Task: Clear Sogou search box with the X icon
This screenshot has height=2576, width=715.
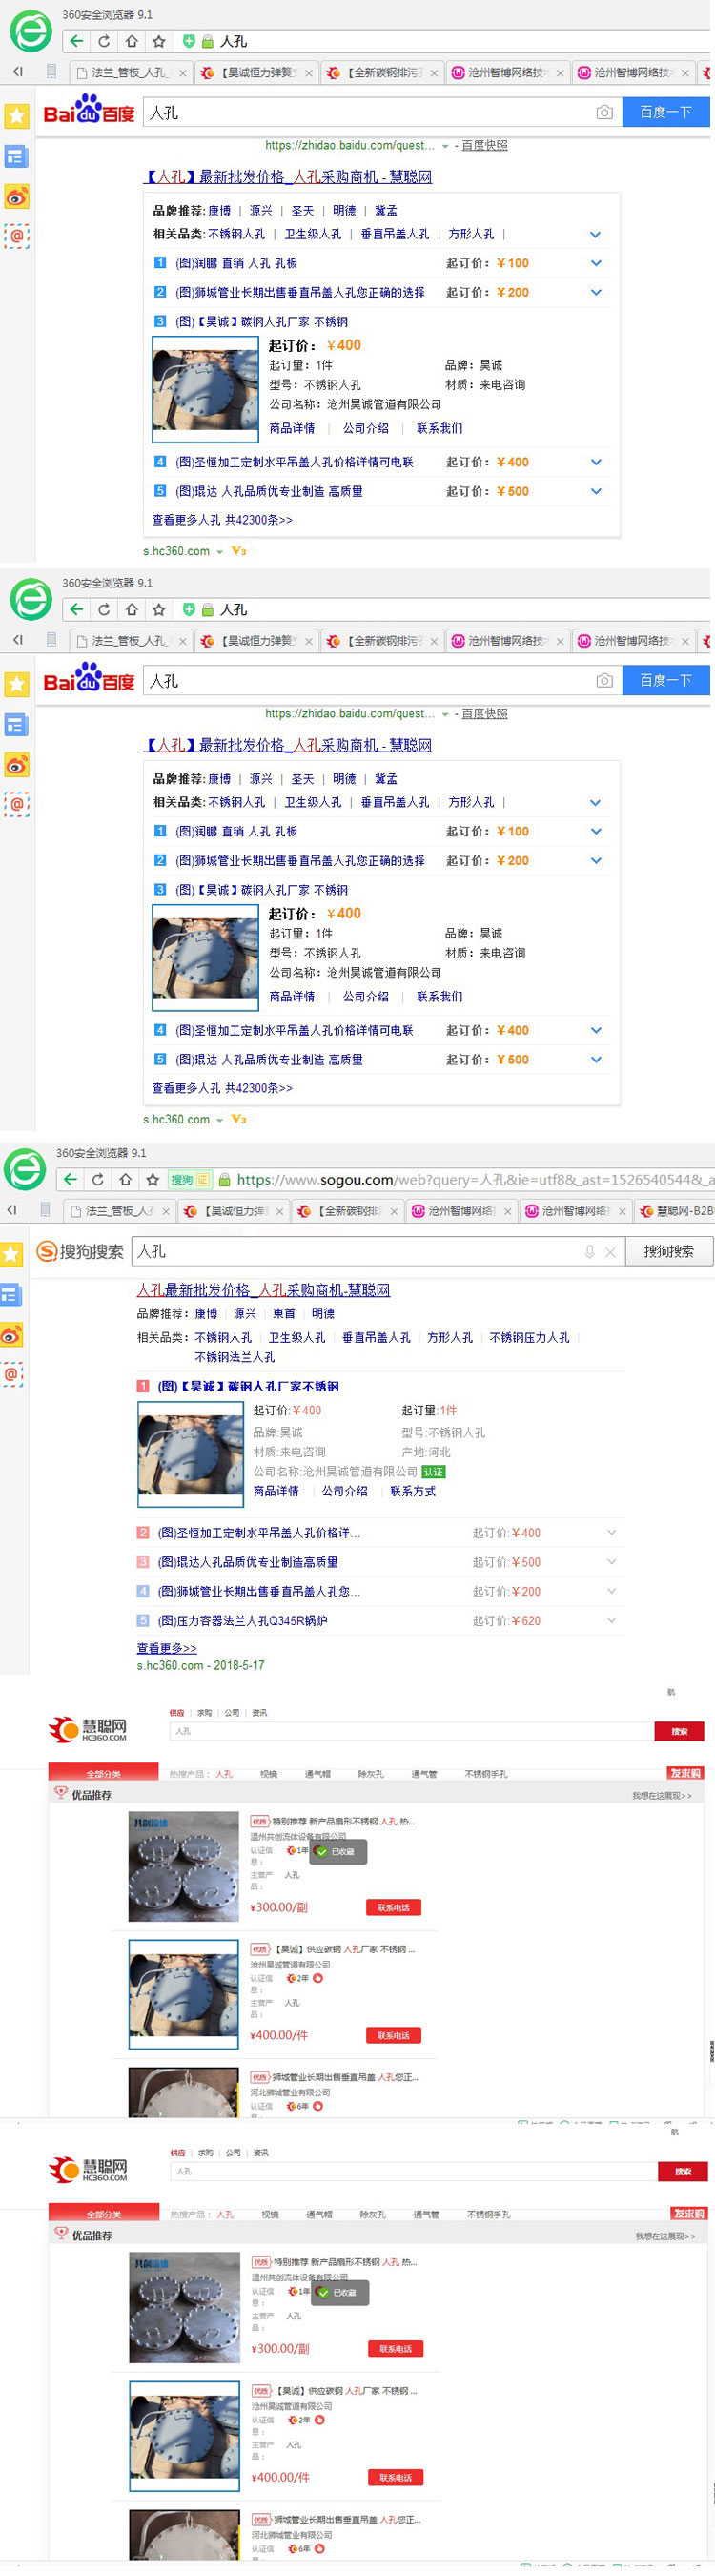Action: [x=610, y=1251]
